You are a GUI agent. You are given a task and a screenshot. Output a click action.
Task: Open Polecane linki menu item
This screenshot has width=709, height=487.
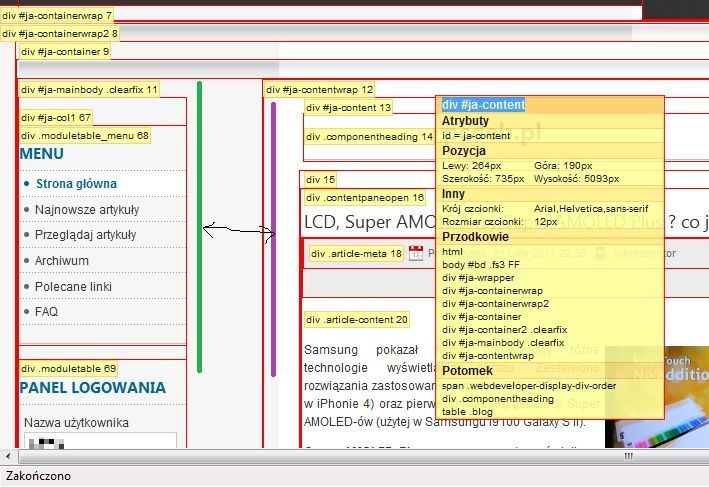tap(73, 287)
